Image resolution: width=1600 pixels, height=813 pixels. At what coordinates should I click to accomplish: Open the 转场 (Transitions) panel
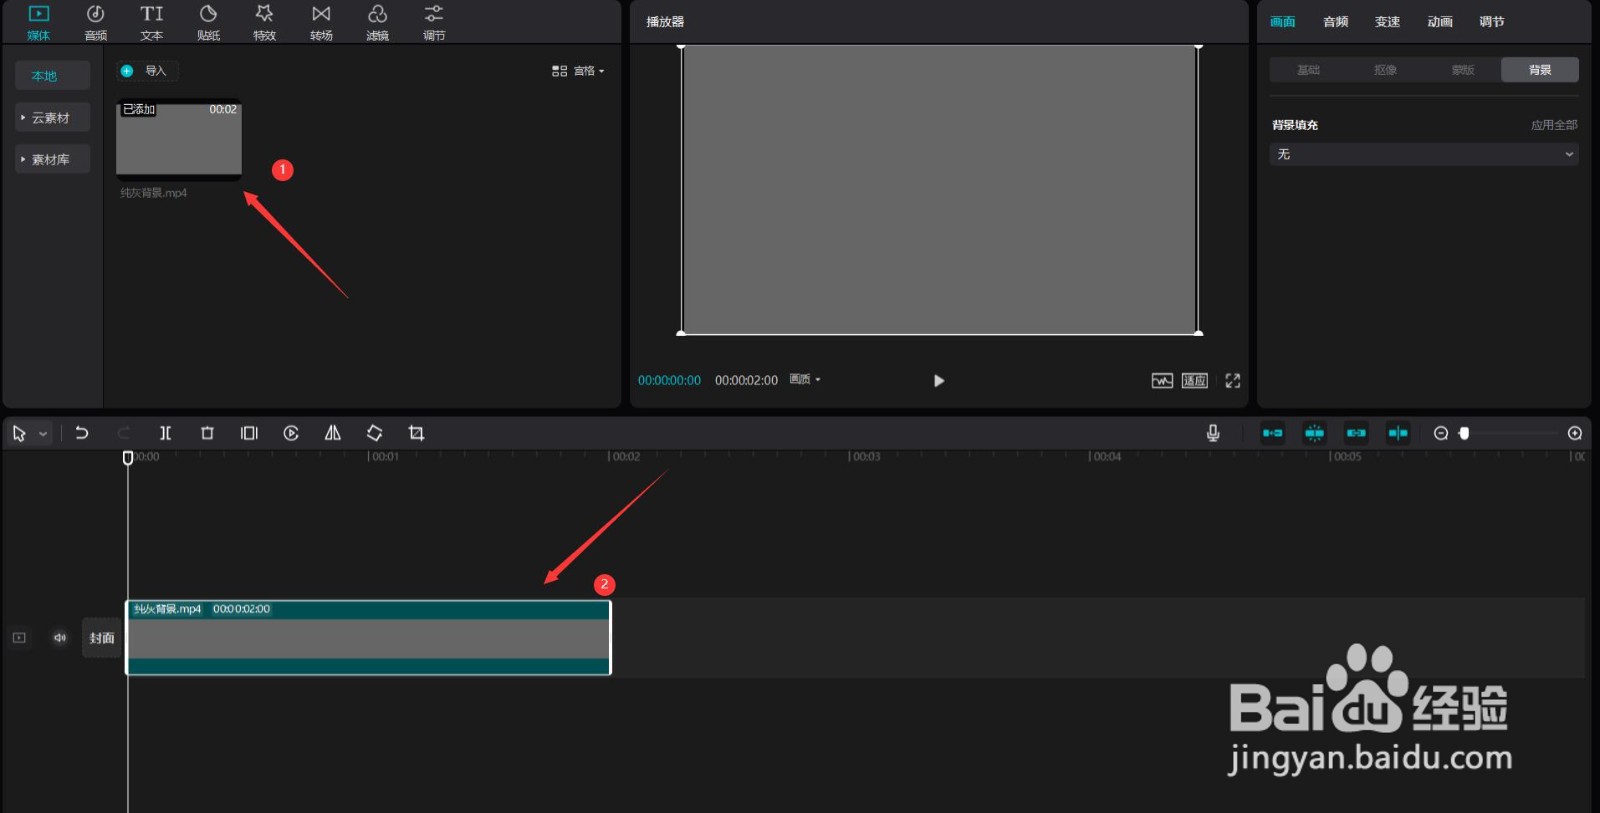(x=321, y=22)
